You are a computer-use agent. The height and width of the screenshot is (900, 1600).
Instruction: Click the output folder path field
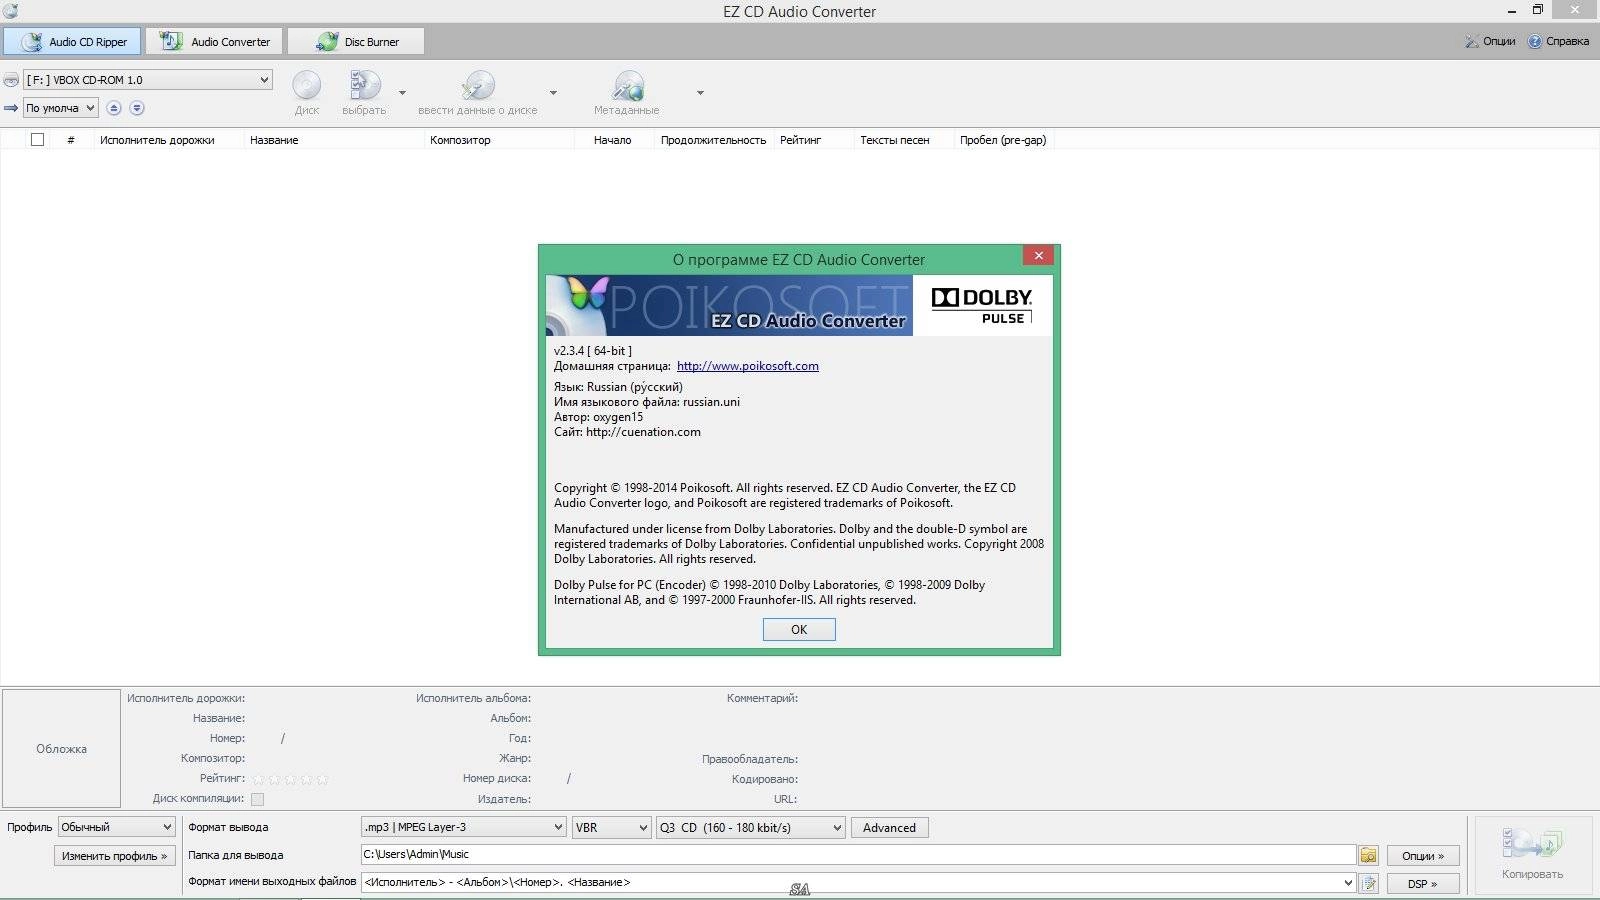pos(858,854)
